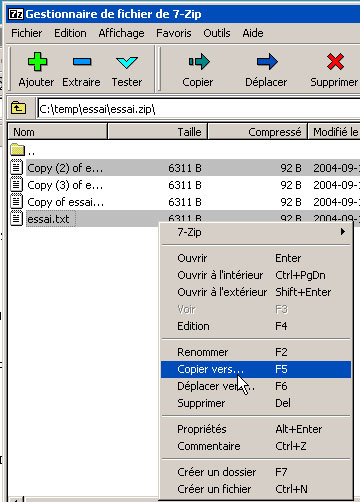Click the red X Supprimer icon
The width and height of the screenshot is (360, 502).
click(335, 62)
